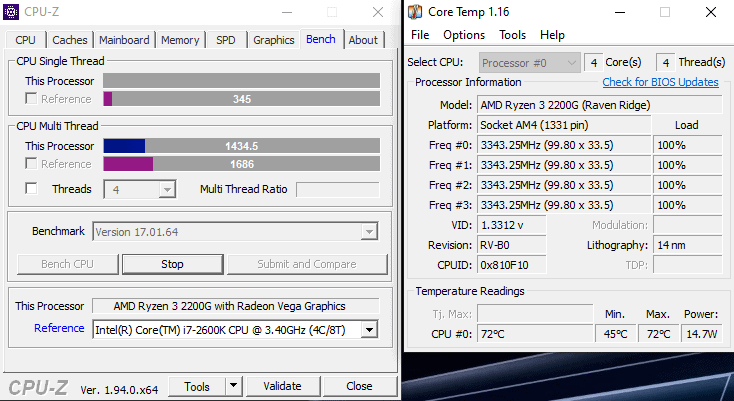Screen dimensions: 734x401
Task: Enable the single thread Reference checkbox
Action: coord(31,99)
